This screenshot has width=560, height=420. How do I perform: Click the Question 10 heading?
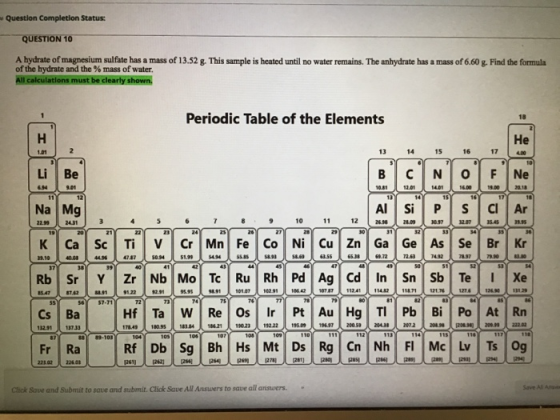click(47, 39)
